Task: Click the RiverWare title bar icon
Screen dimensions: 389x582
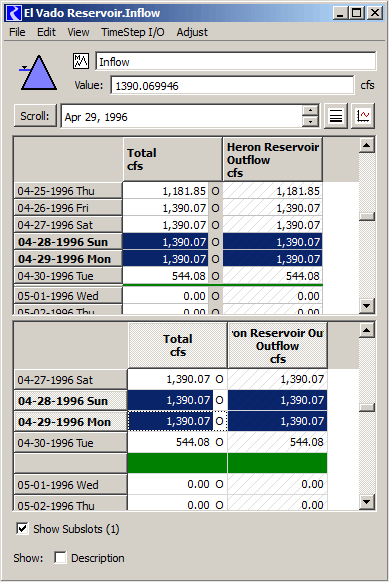Action: tap(14, 13)
